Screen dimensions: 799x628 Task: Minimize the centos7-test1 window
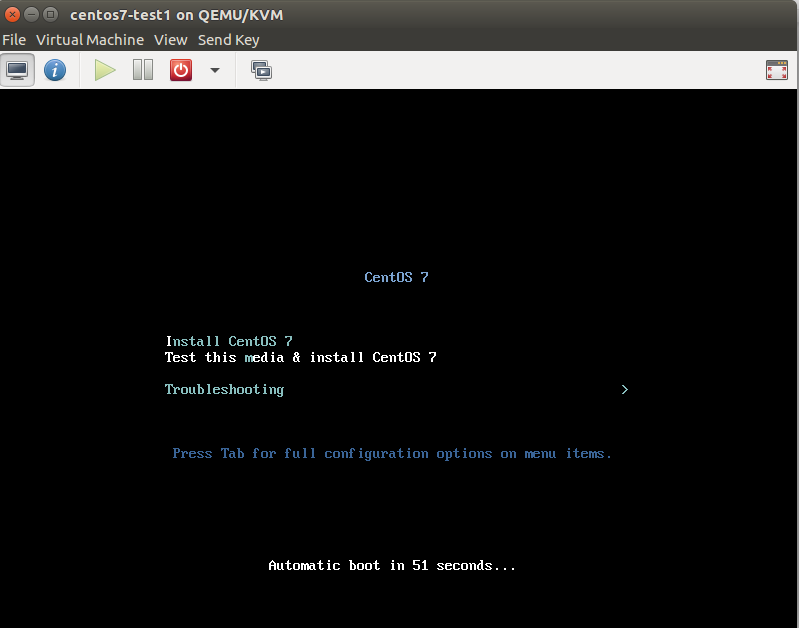point(32,14)
